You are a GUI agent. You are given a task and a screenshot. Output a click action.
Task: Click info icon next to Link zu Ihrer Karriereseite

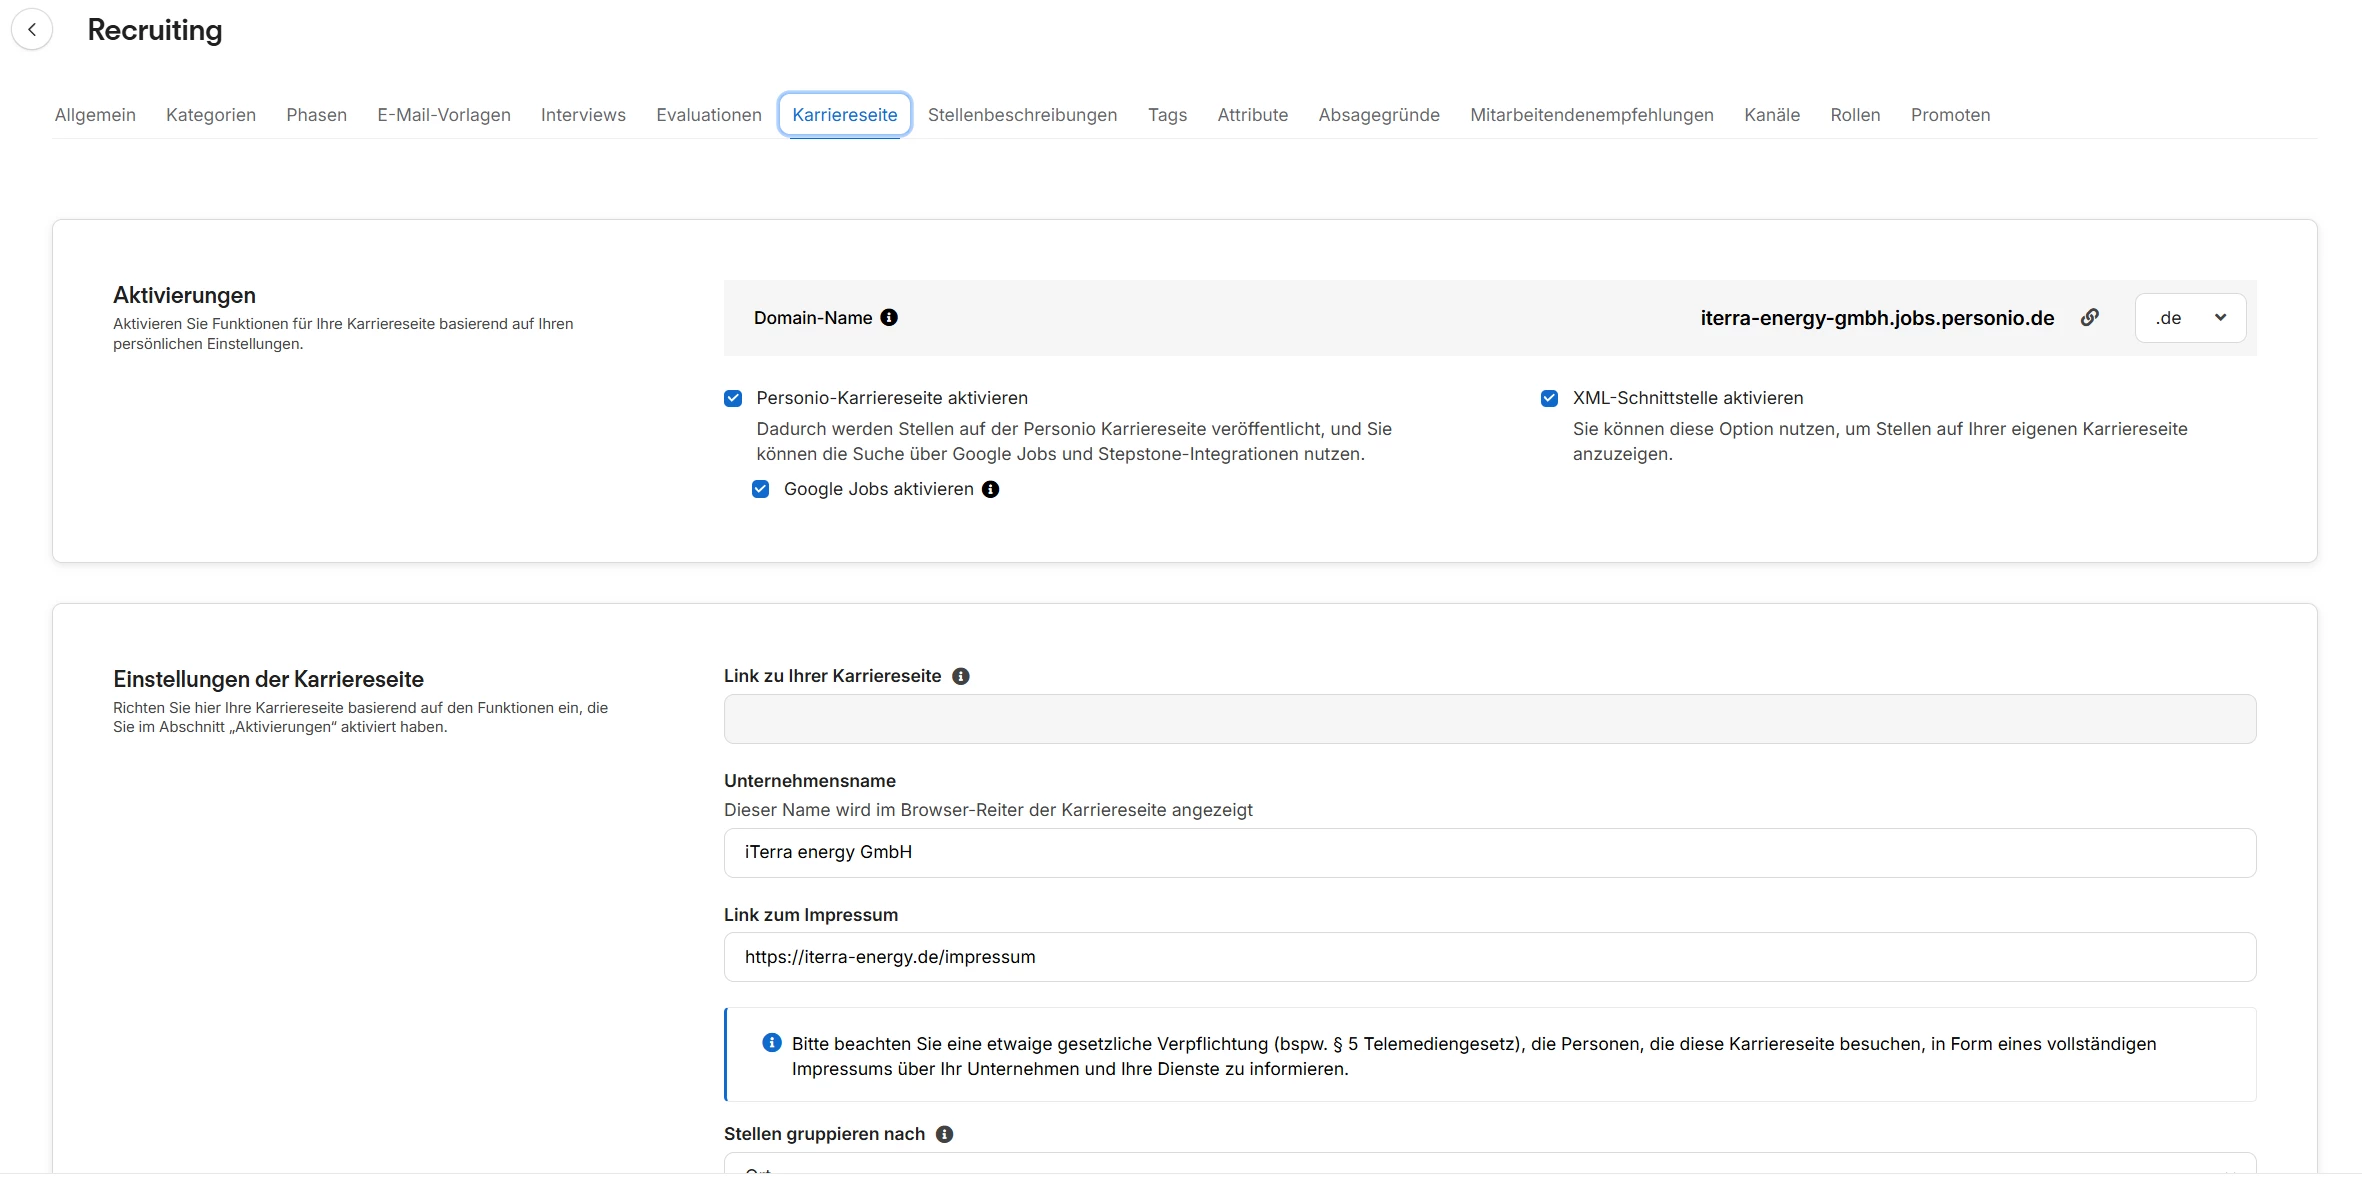[x=960, y=676]
